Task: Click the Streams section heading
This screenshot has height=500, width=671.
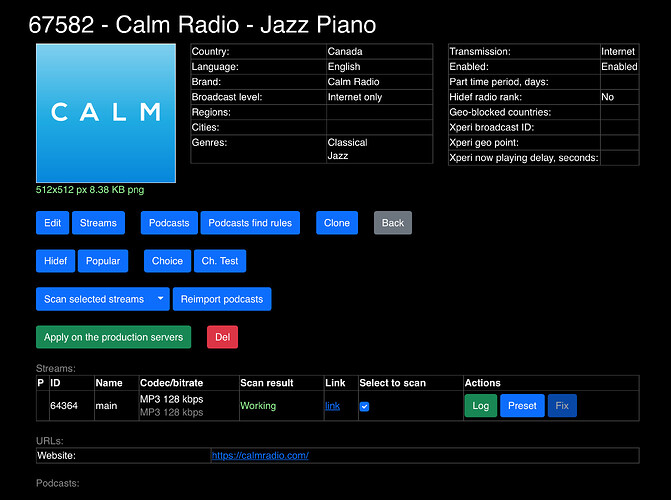Action: point(56,368)
